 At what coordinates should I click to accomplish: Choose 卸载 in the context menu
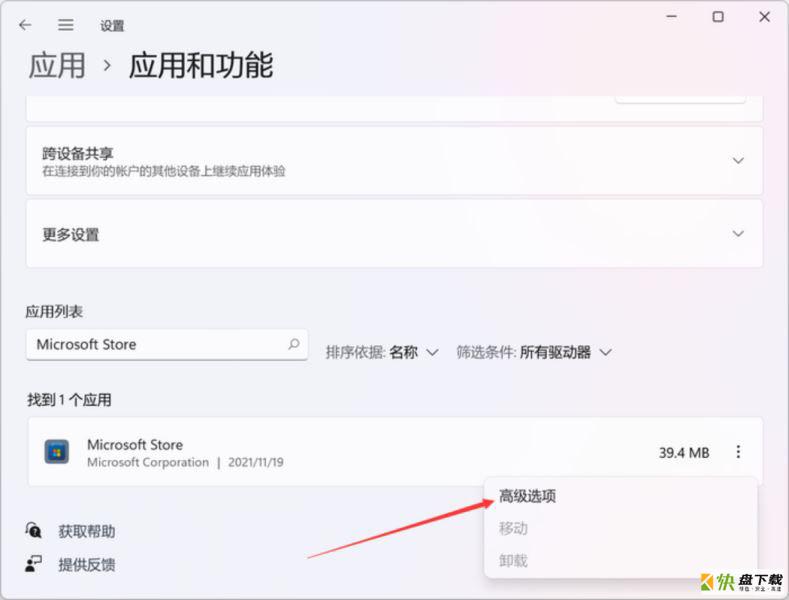coord(513,560)
